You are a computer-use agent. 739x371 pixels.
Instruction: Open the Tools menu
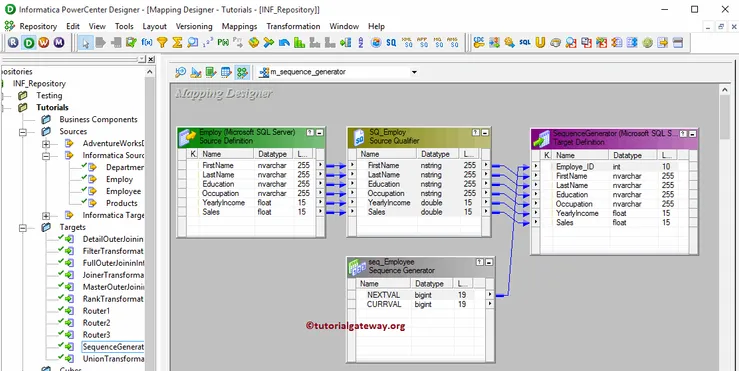coord(124,26)
